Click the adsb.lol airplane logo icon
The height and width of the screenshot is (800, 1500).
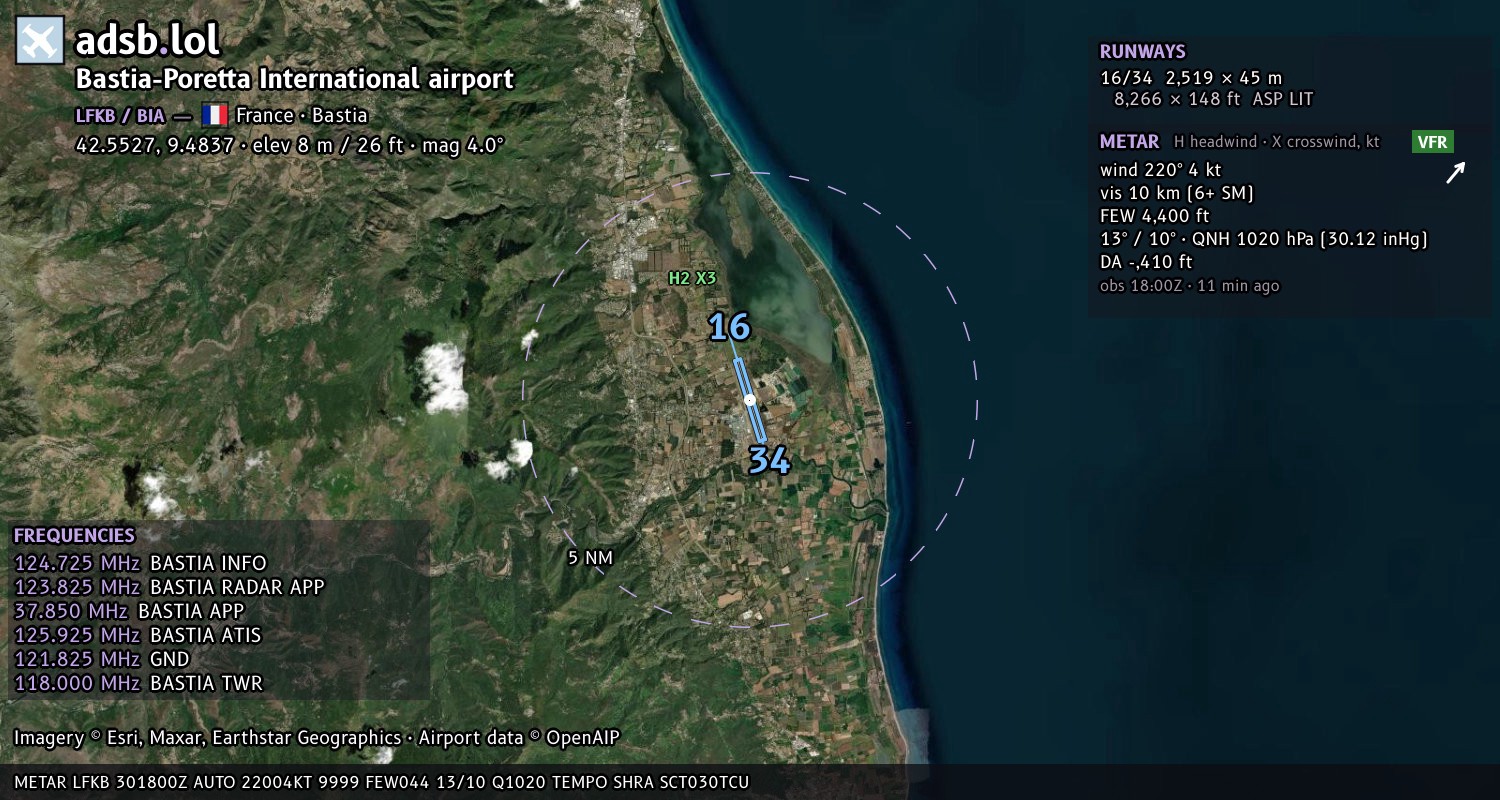[x=40, y=41]
